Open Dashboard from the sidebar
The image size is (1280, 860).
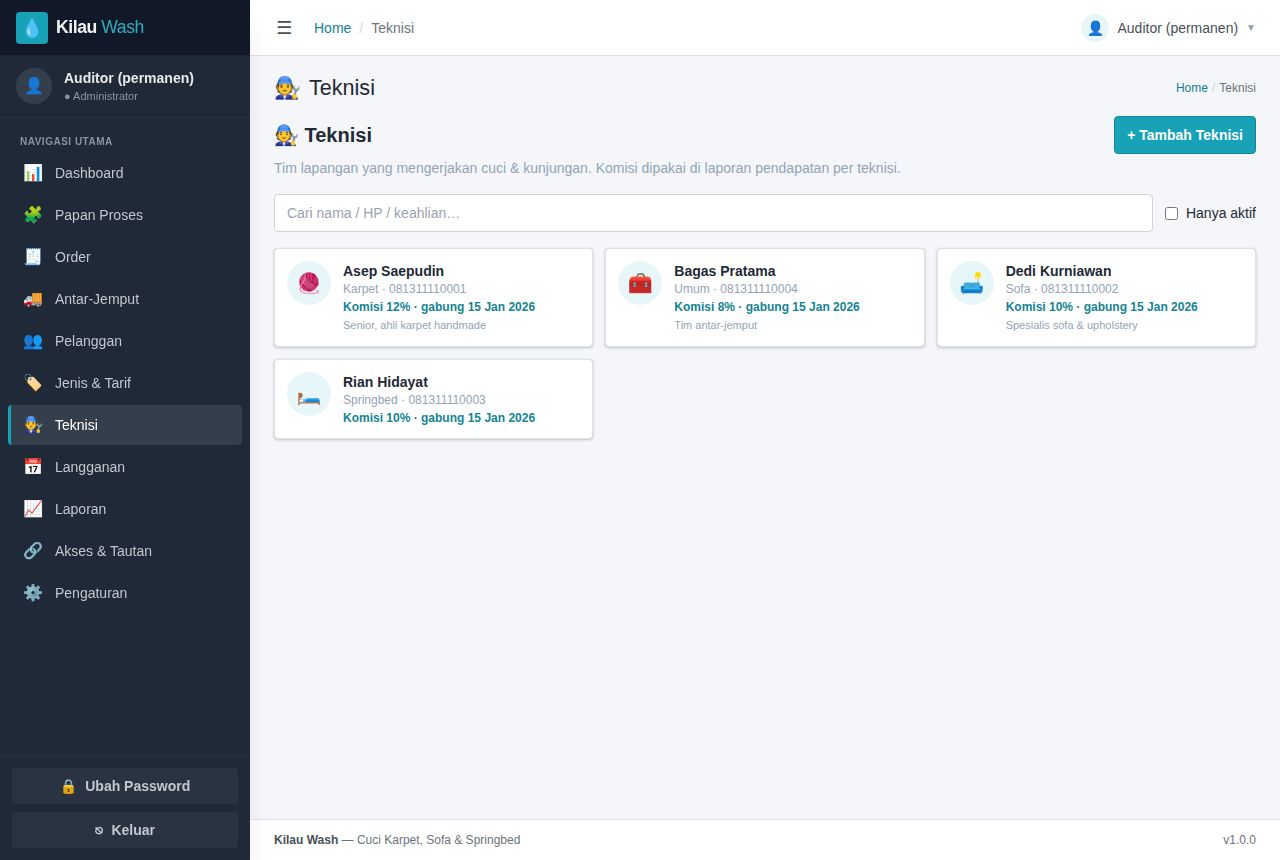(125, 173)
